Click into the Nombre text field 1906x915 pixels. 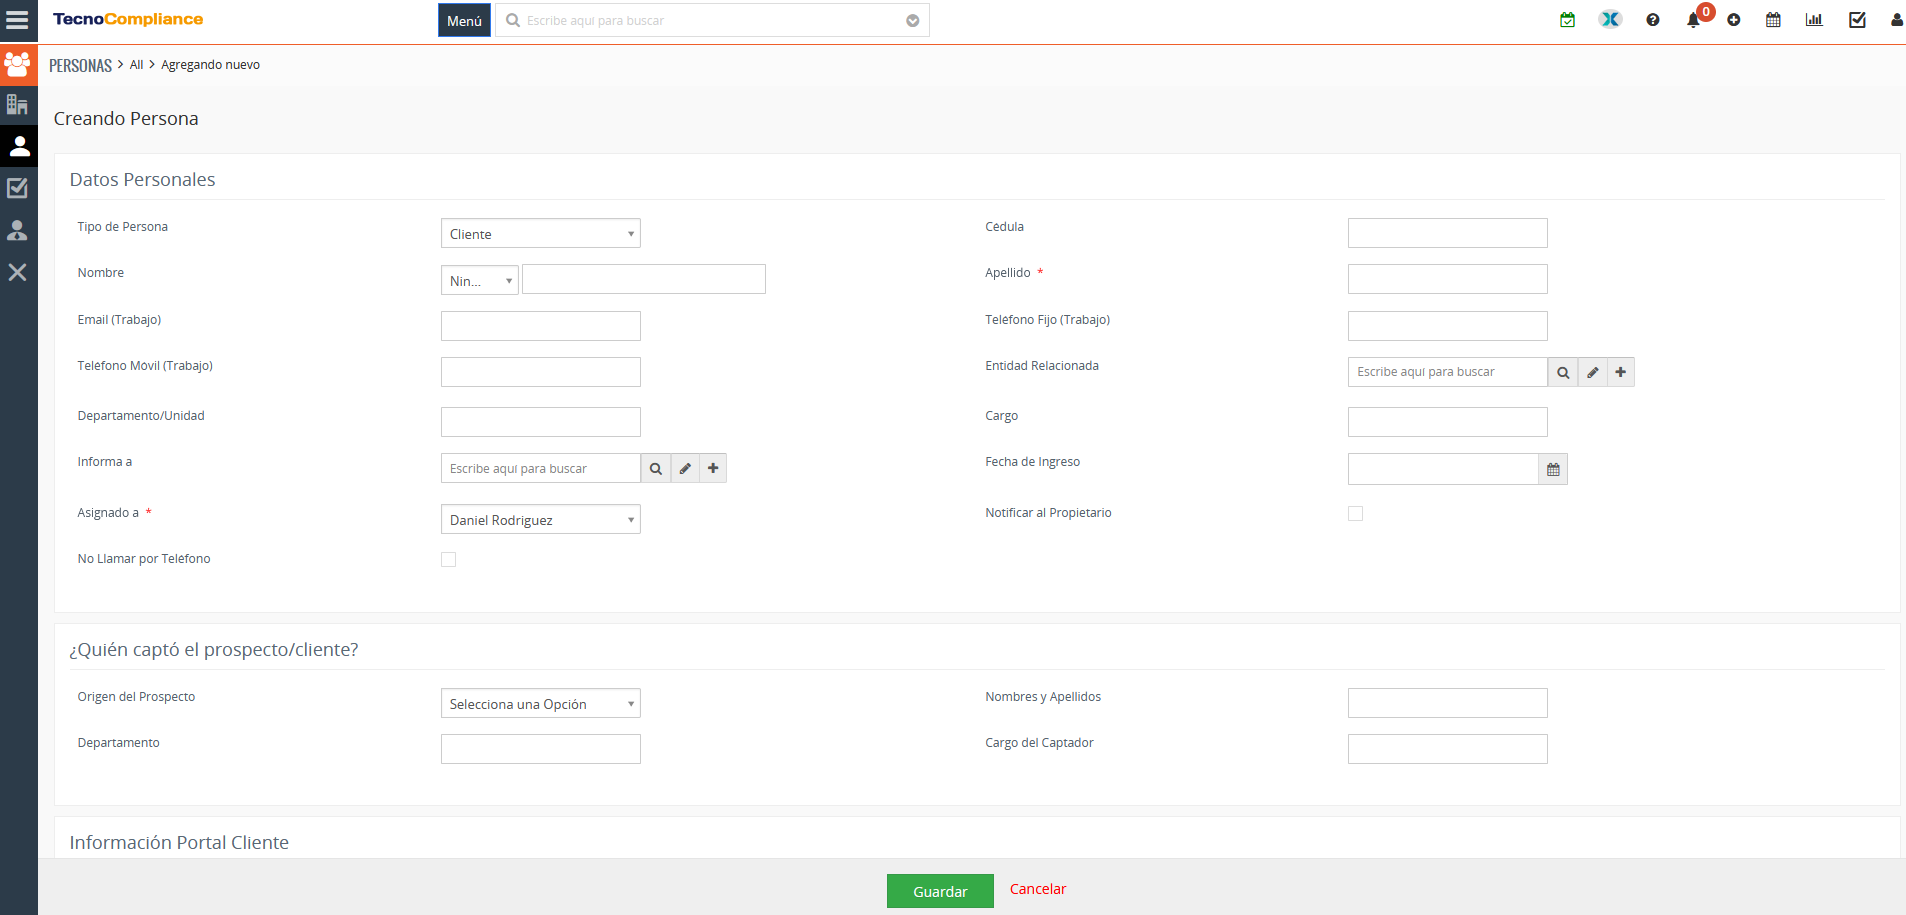point(644,279)
